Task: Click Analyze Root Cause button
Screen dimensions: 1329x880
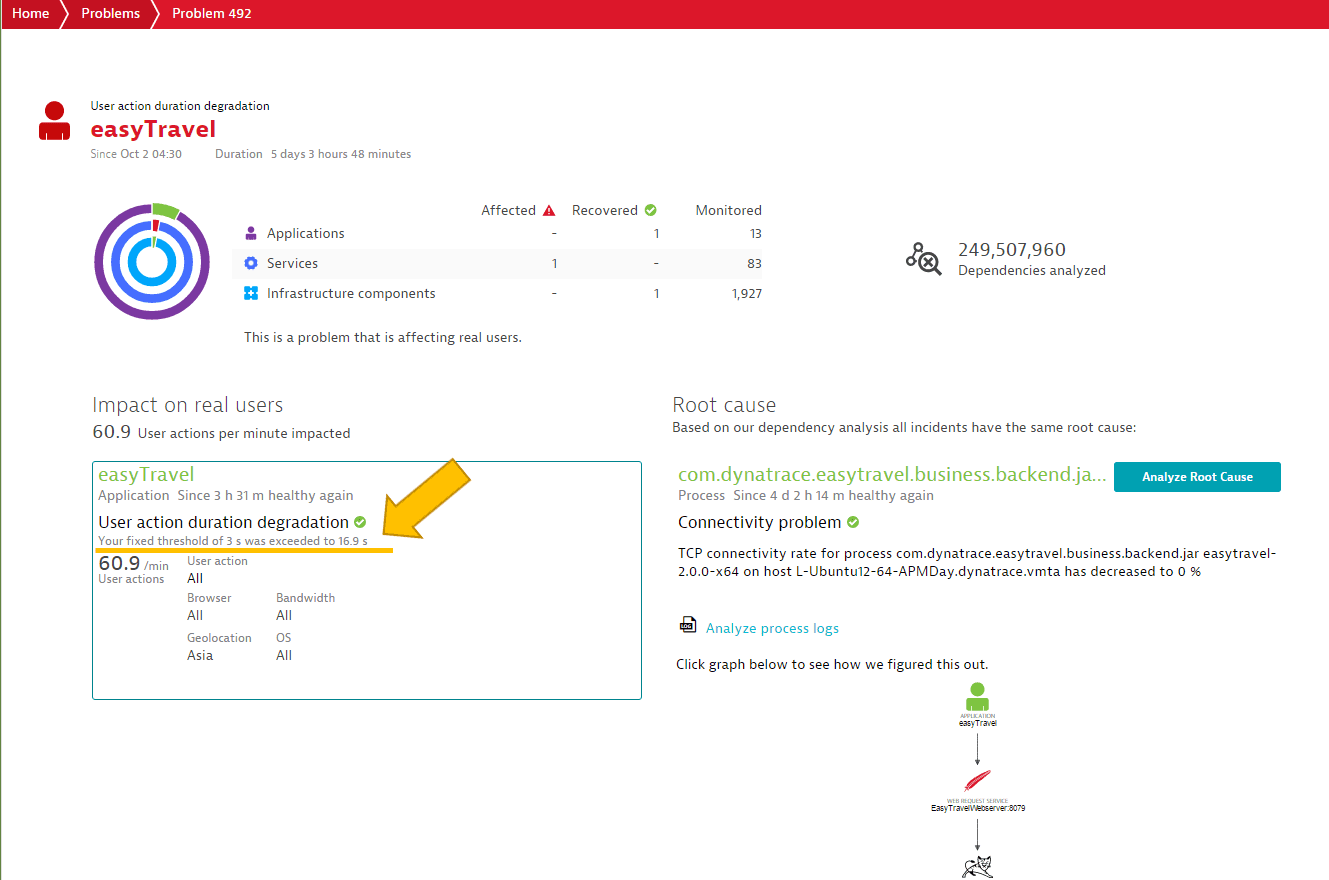Action: click(1197, 477)
